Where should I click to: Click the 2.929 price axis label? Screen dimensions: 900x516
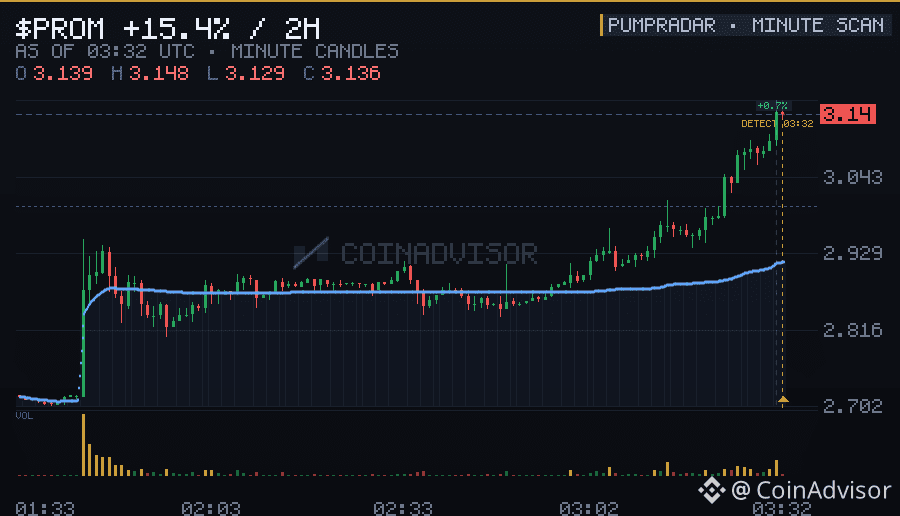(852, 253)
